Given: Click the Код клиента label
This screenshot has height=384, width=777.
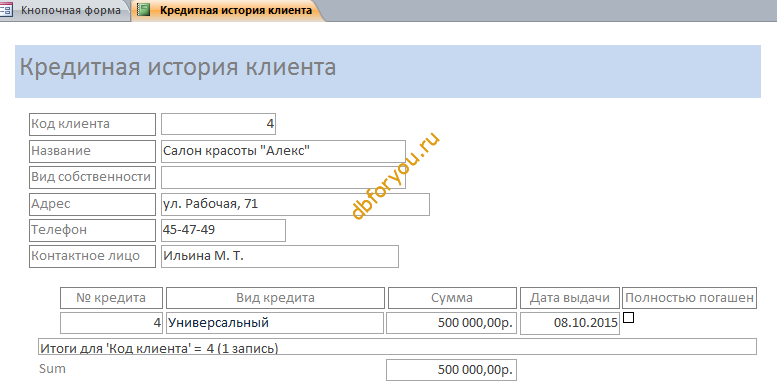Looking at the screenshot, I should (x=92, y=124).
